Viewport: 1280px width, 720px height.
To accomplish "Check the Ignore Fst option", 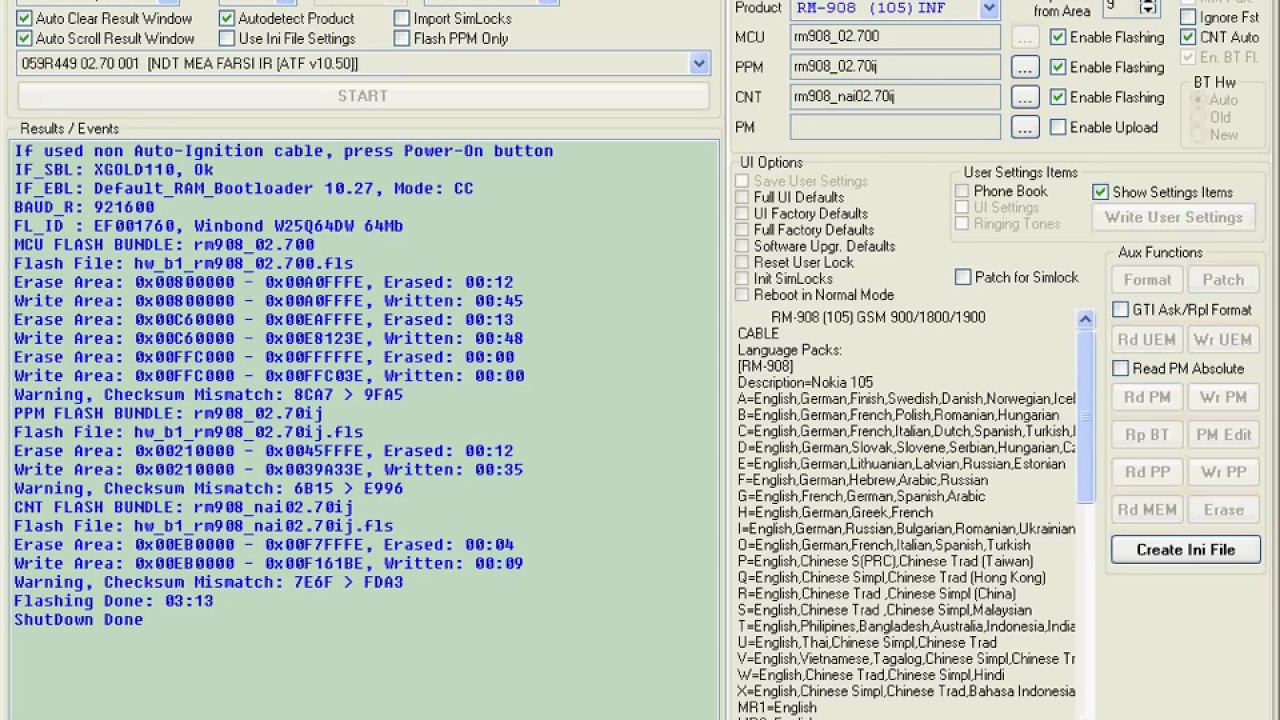I will click(1188, 17).
